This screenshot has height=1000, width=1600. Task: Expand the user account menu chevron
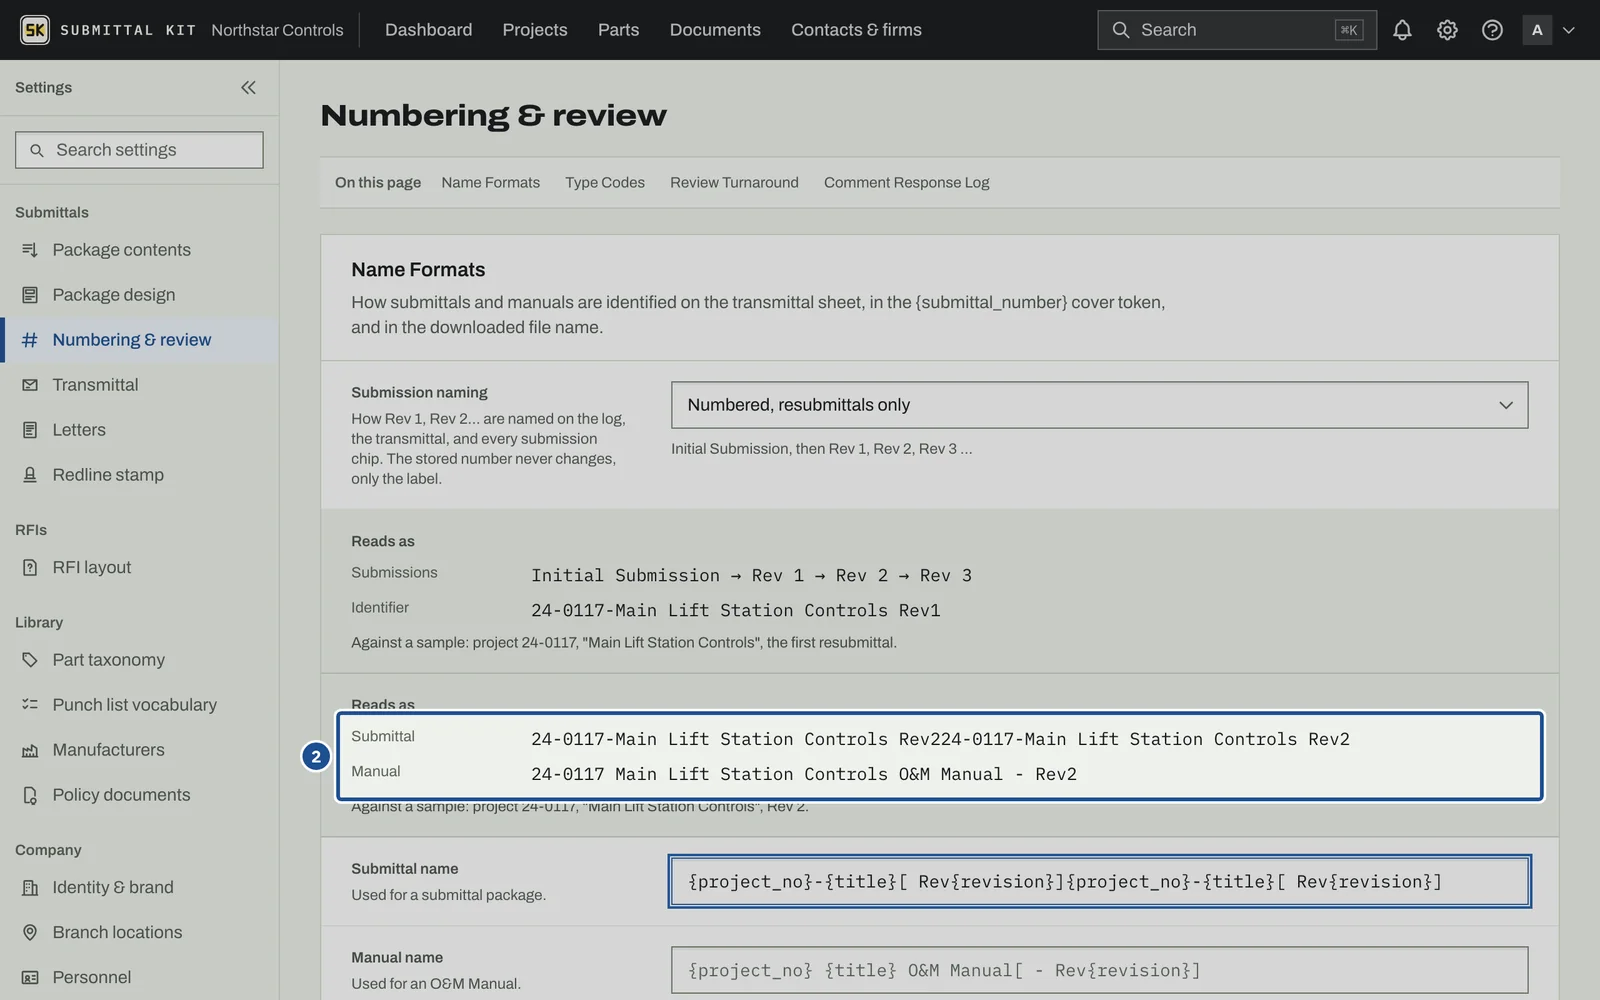[1569, 30]
